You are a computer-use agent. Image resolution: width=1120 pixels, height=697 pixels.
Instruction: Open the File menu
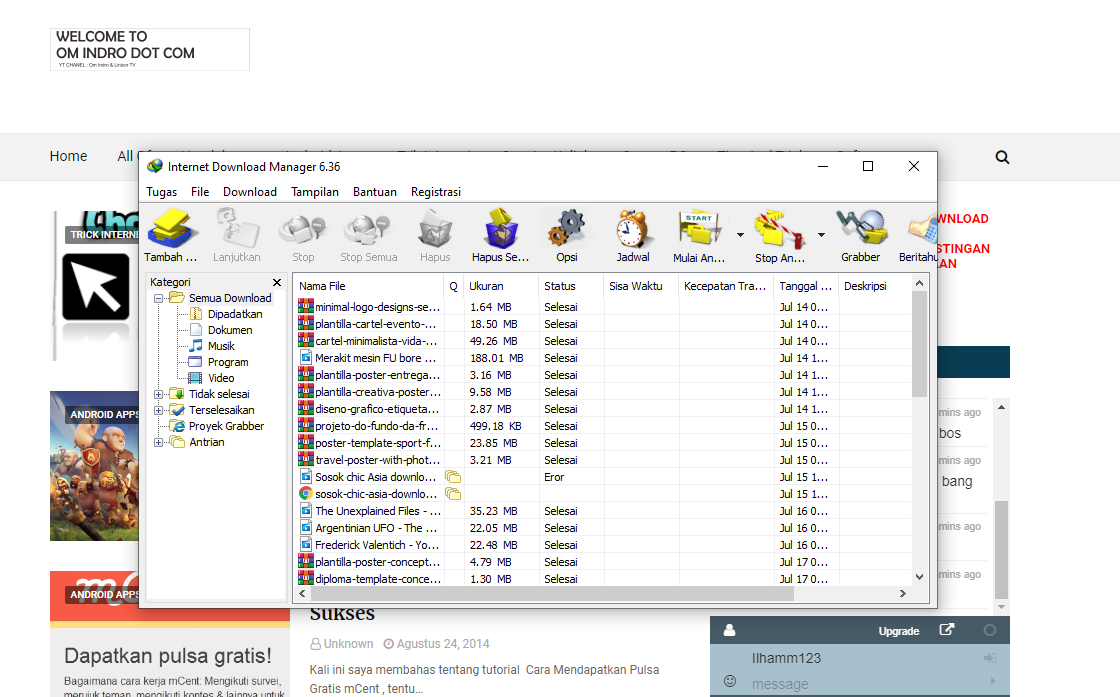(200, 192)
